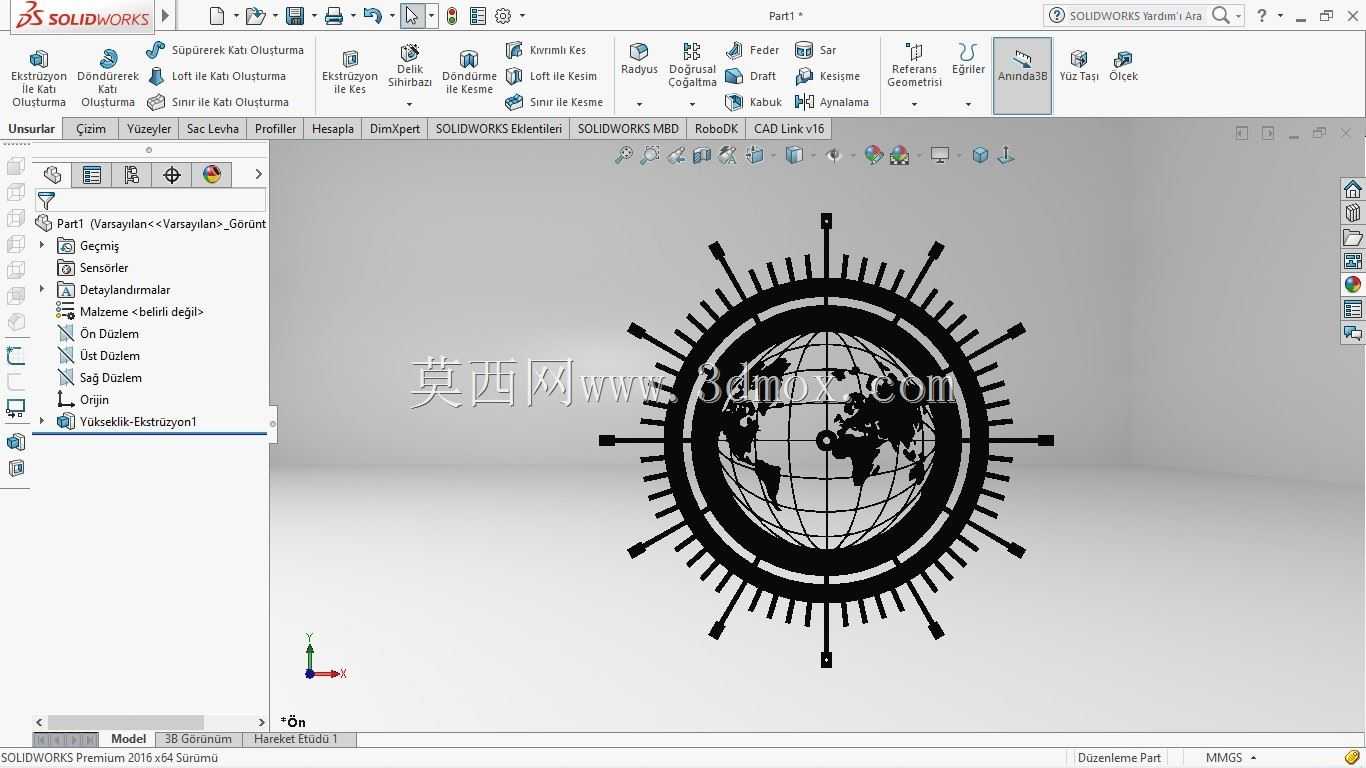Open Referans Geometrisi tool
This screenshot has height=768, width=1366.
(x=914, y=66)
